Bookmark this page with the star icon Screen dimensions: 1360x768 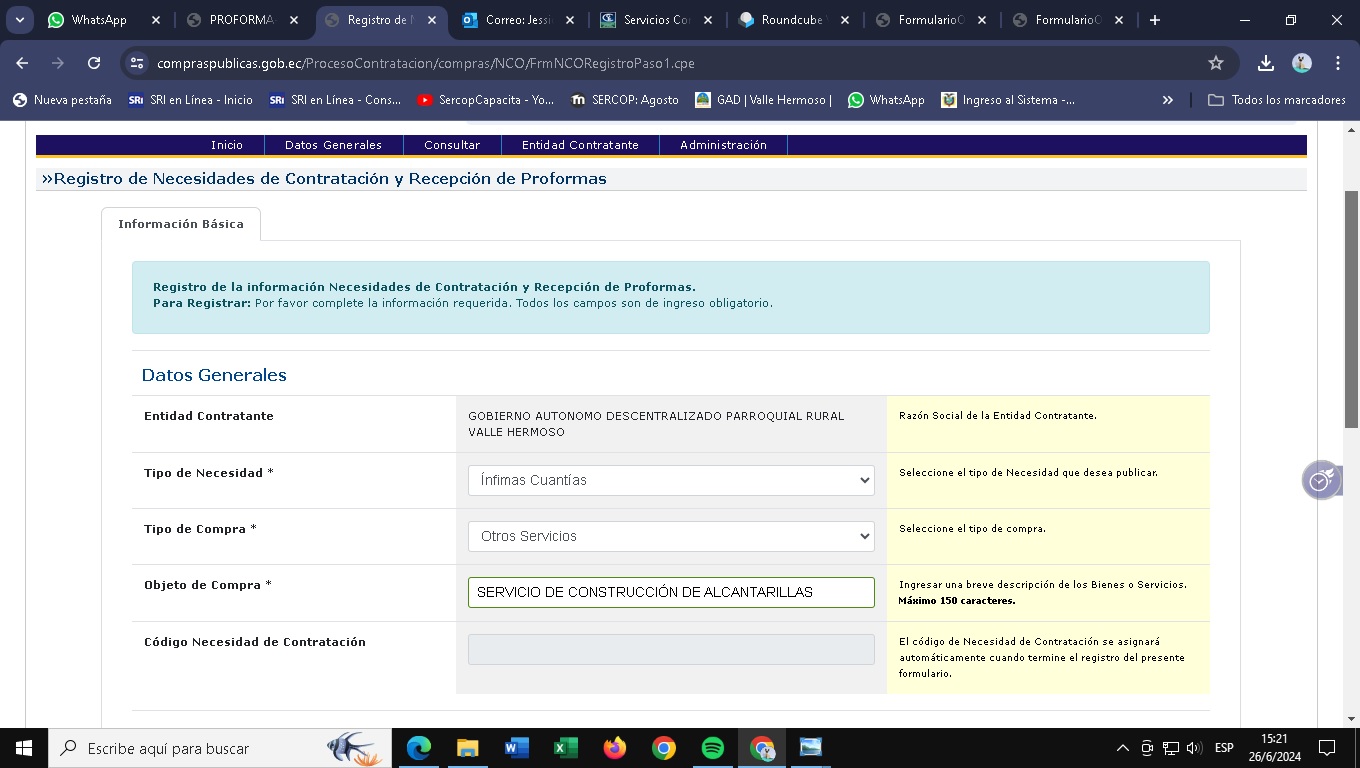click(1216, 63)
